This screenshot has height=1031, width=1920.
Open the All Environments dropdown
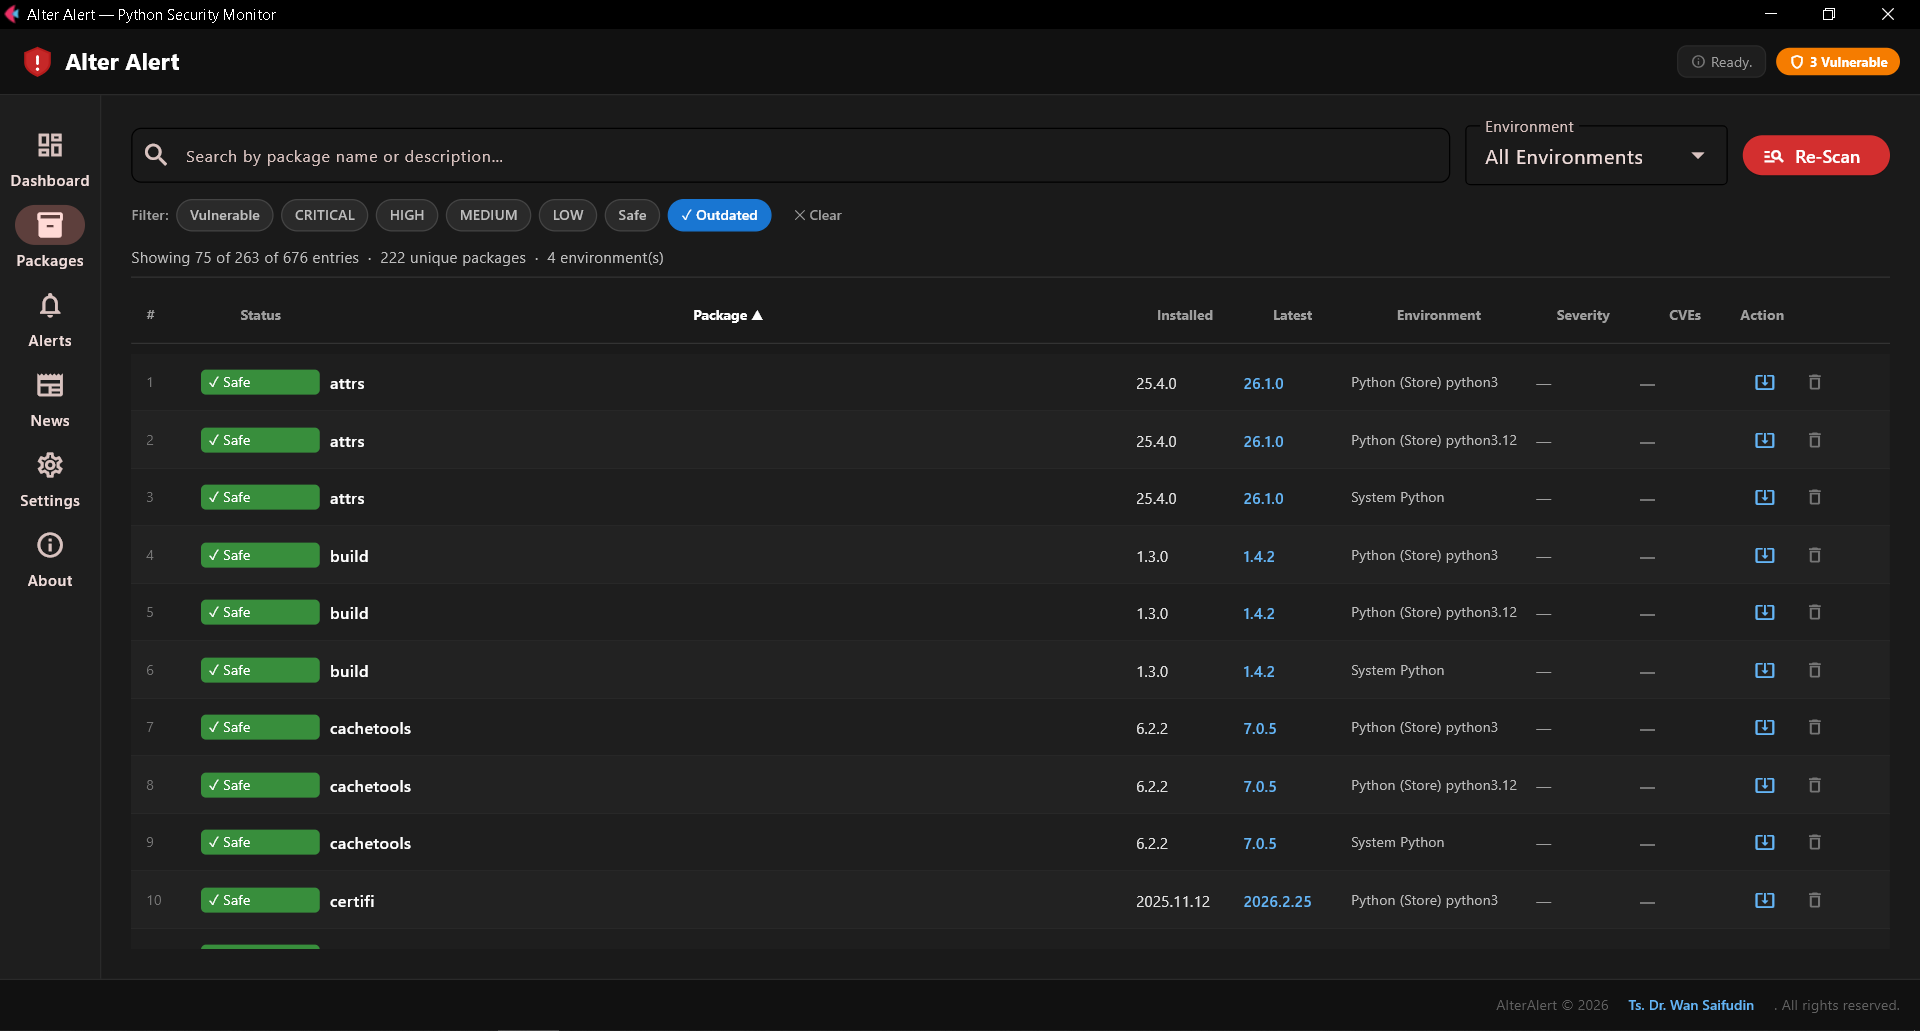click(x=1595, y=156)
